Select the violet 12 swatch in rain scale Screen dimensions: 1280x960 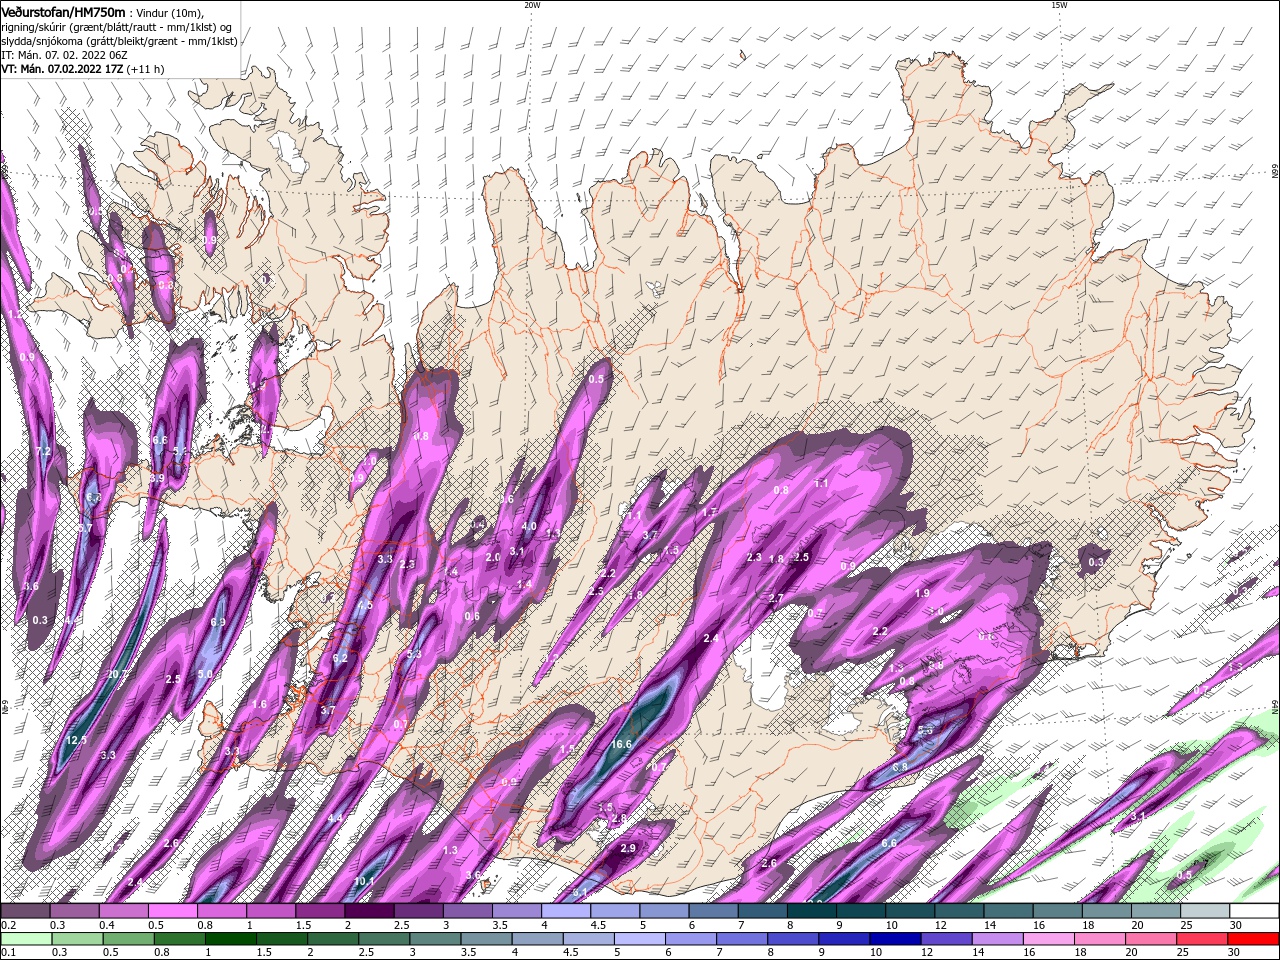pos(945,938)
